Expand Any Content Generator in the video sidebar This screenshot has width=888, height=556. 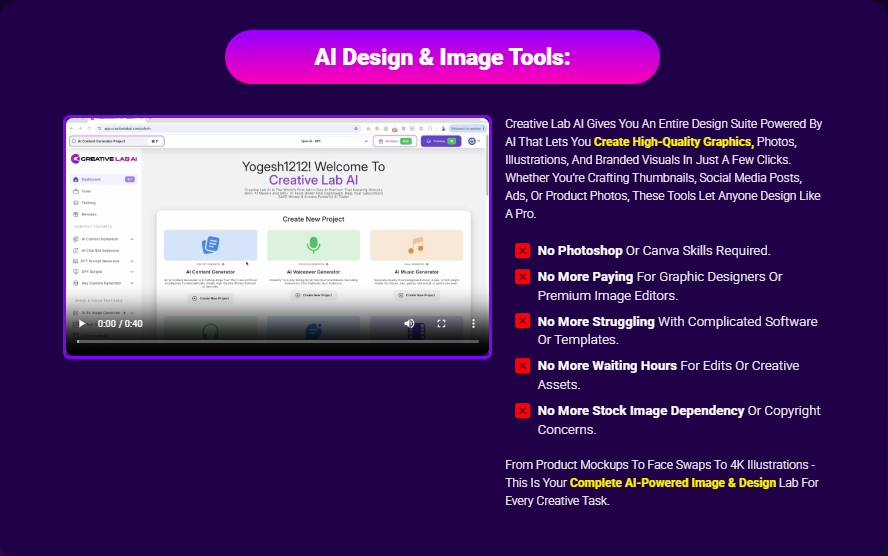(104, 283)
